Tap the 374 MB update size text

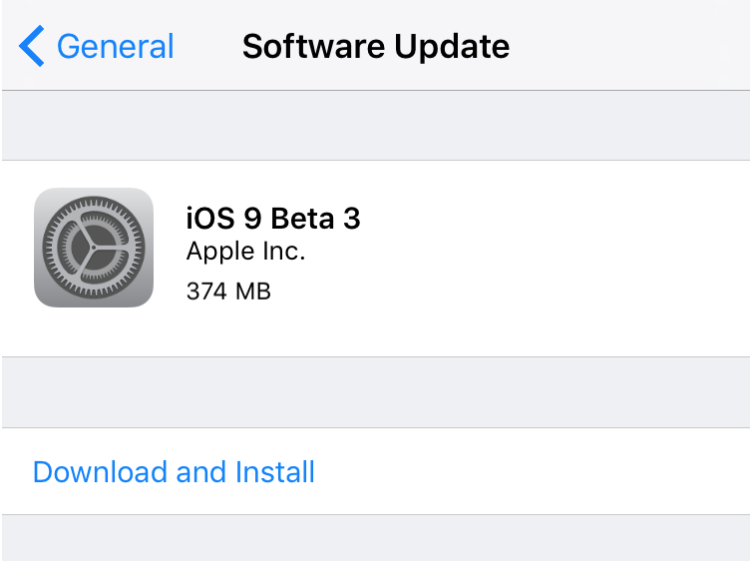[228, 291]
